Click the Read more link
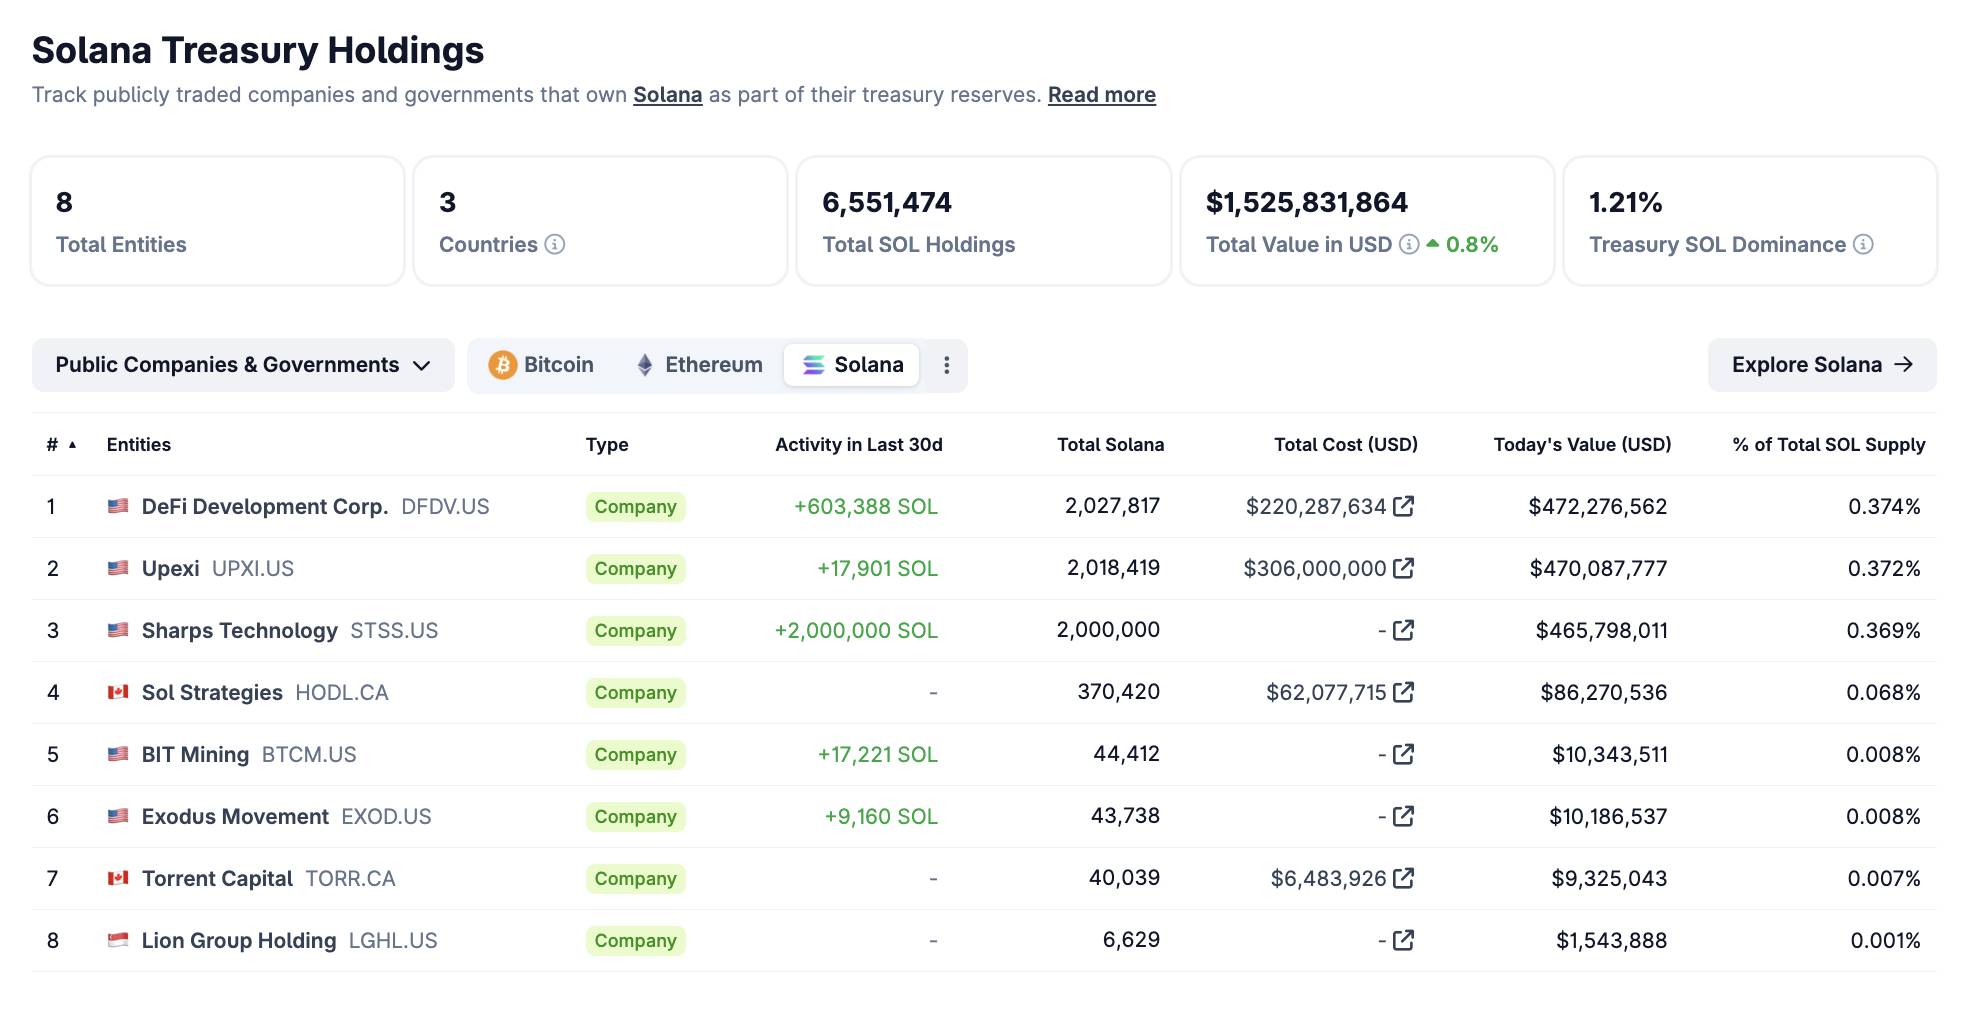Screen dimensions: 1978x1024 [x=1102, y=95]
